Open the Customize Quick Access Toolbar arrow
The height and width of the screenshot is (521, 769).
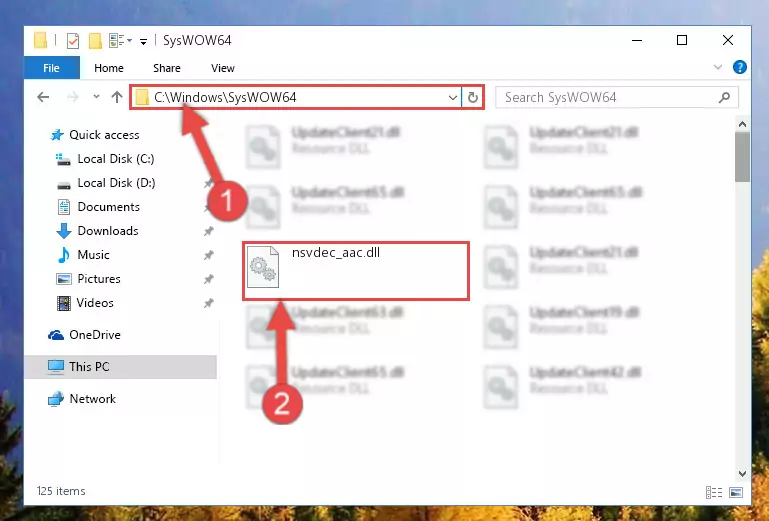pyautogui.click(x=143, y=42)
